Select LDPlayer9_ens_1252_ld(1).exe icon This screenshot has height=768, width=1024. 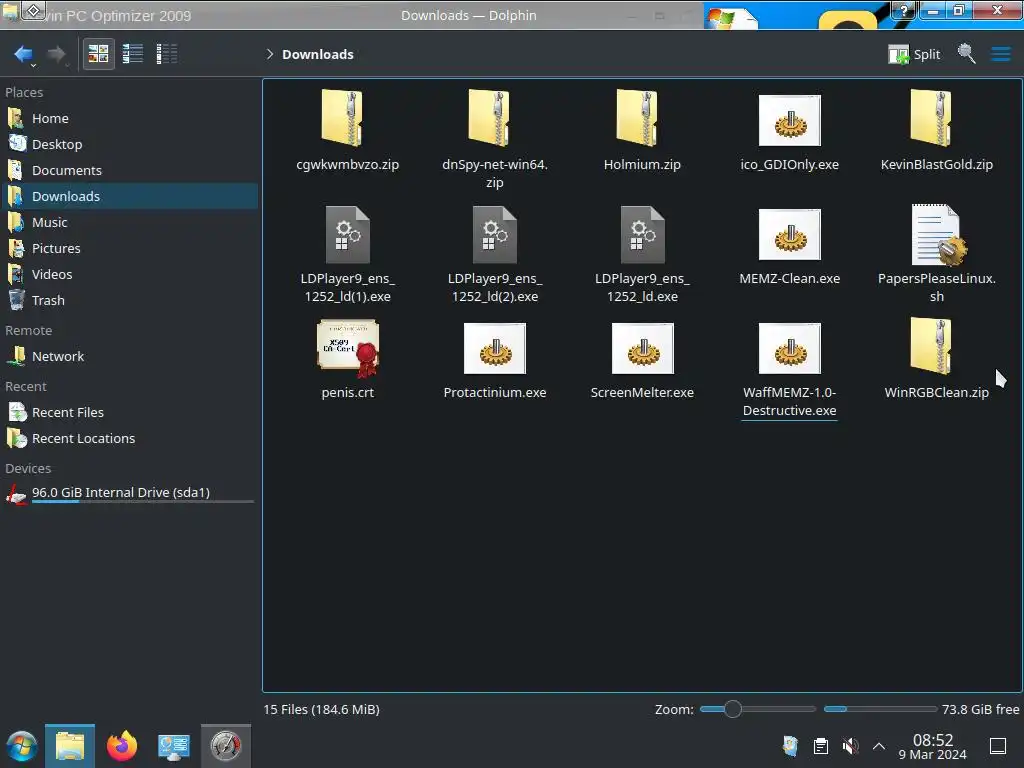347,234
